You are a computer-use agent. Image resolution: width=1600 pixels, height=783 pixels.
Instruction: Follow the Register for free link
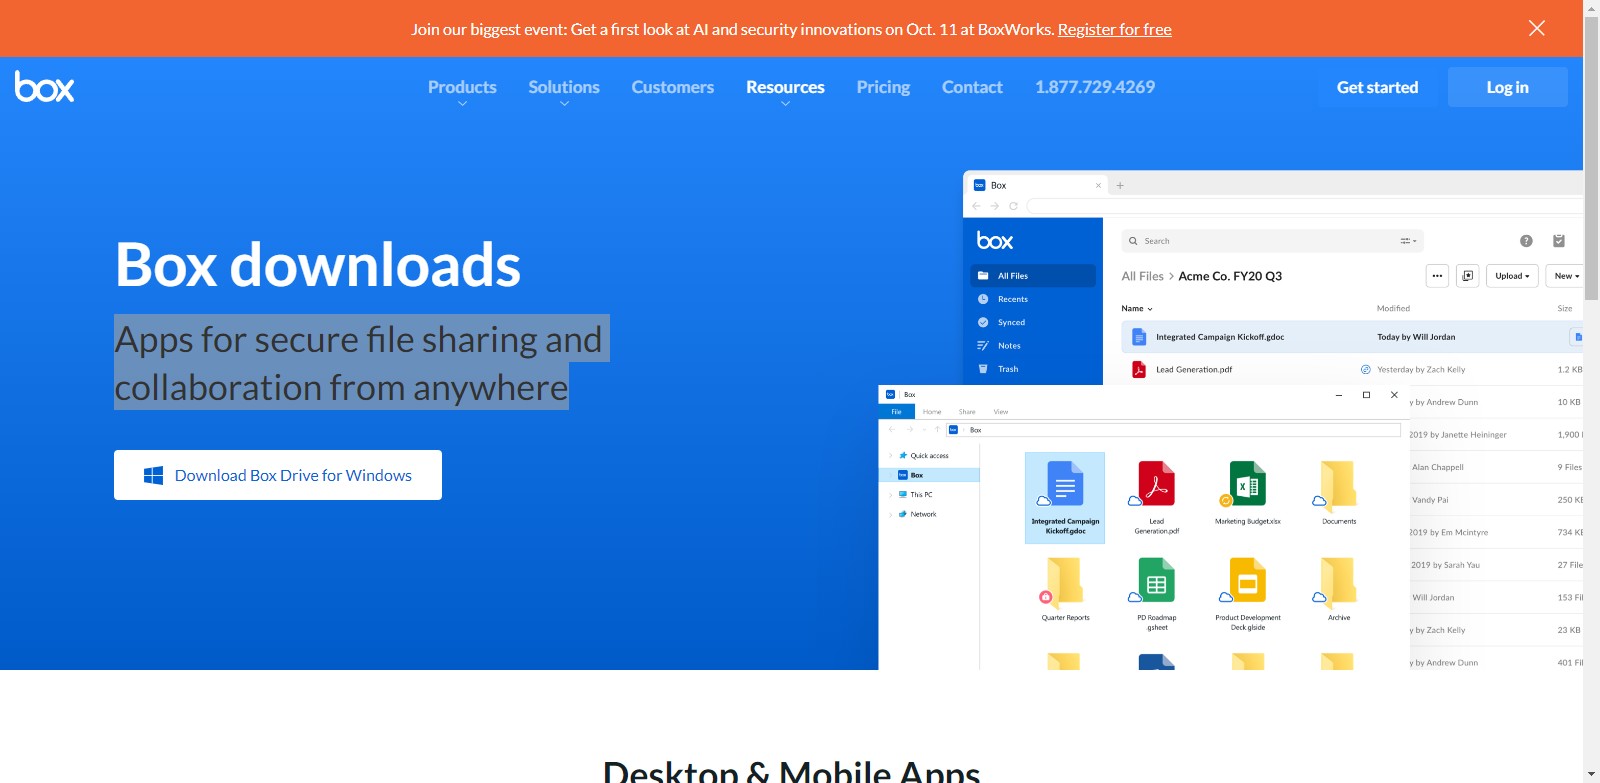[x=1114, y=29]
